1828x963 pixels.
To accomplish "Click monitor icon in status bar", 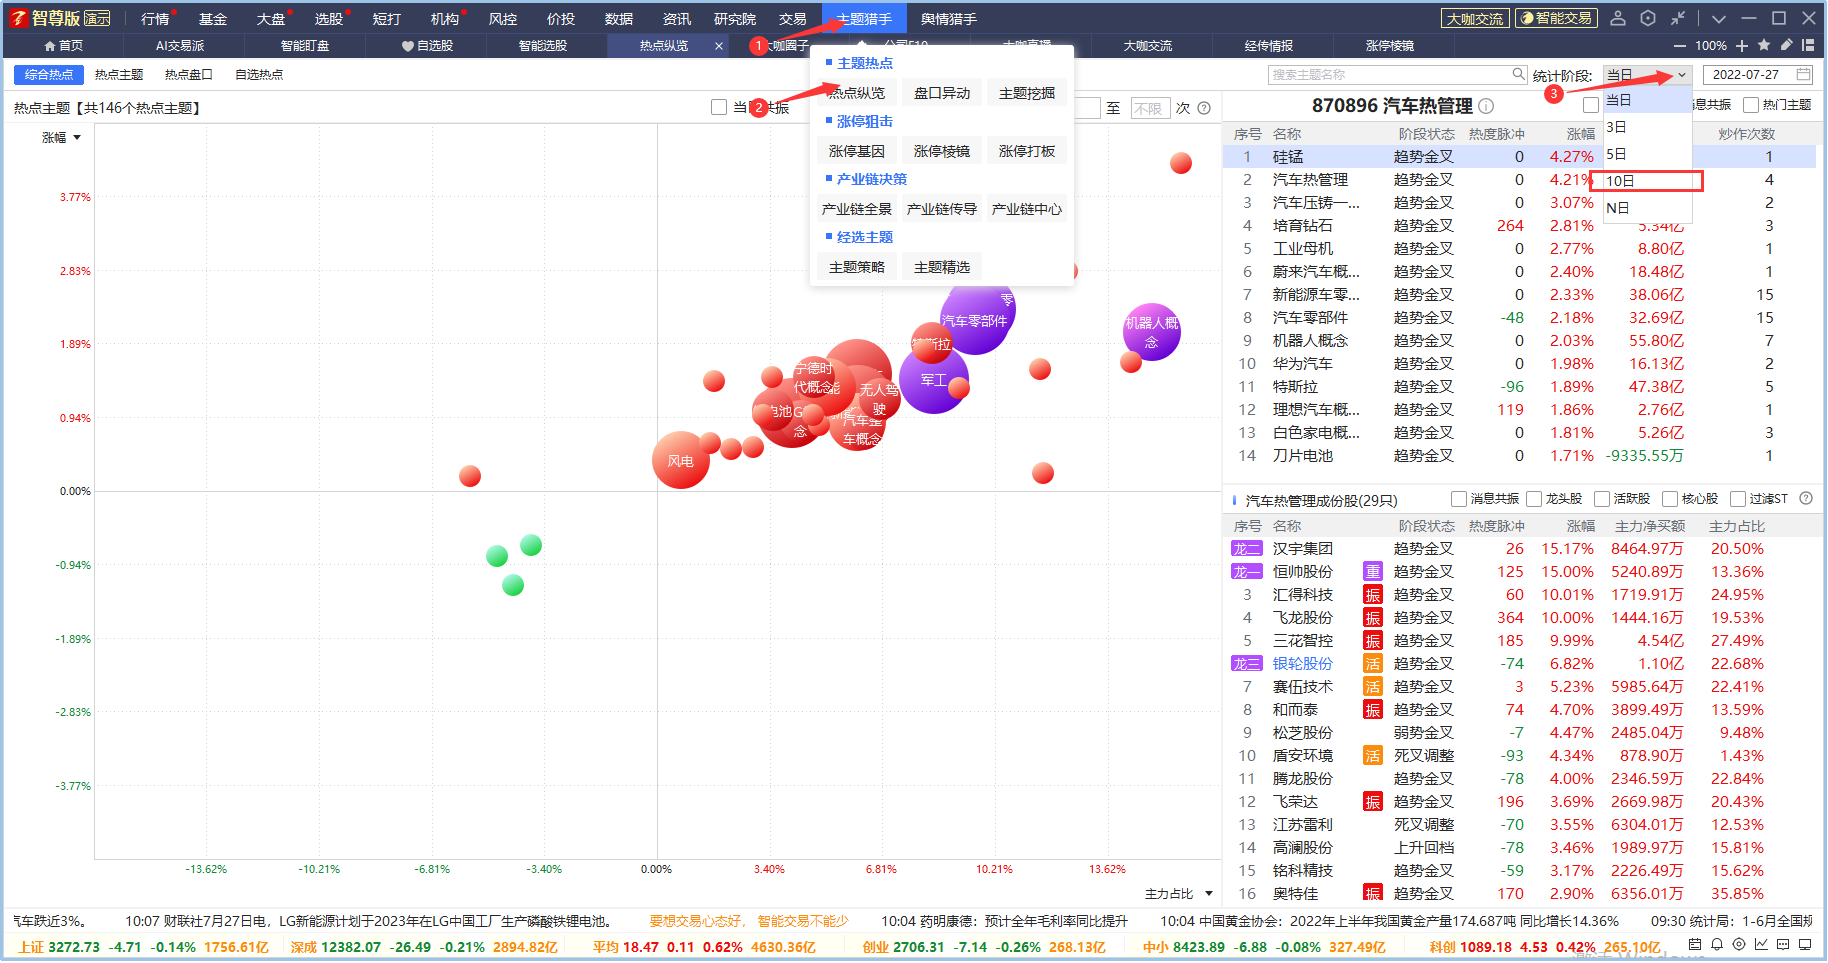I will 1805,944.
